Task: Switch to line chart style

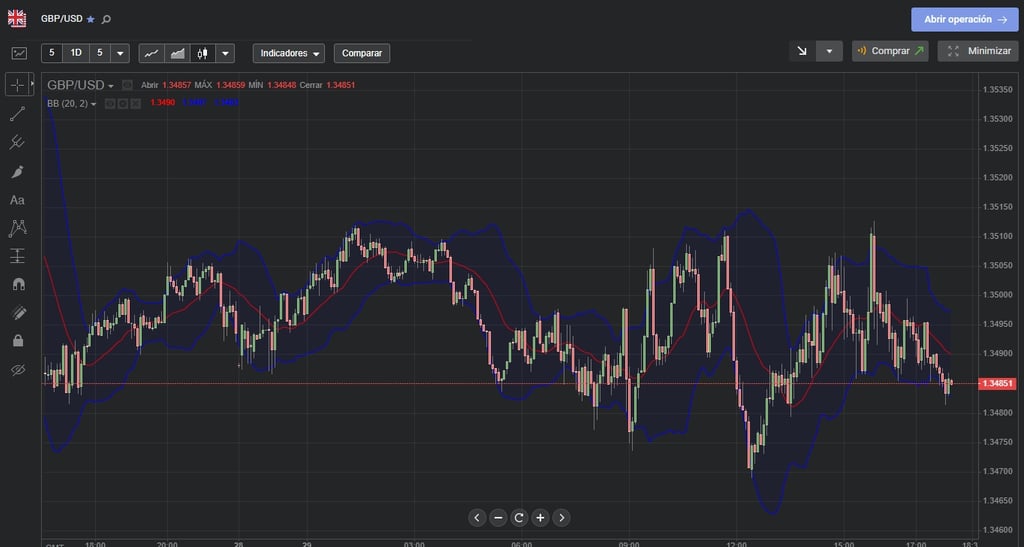Action: [152, 54]
